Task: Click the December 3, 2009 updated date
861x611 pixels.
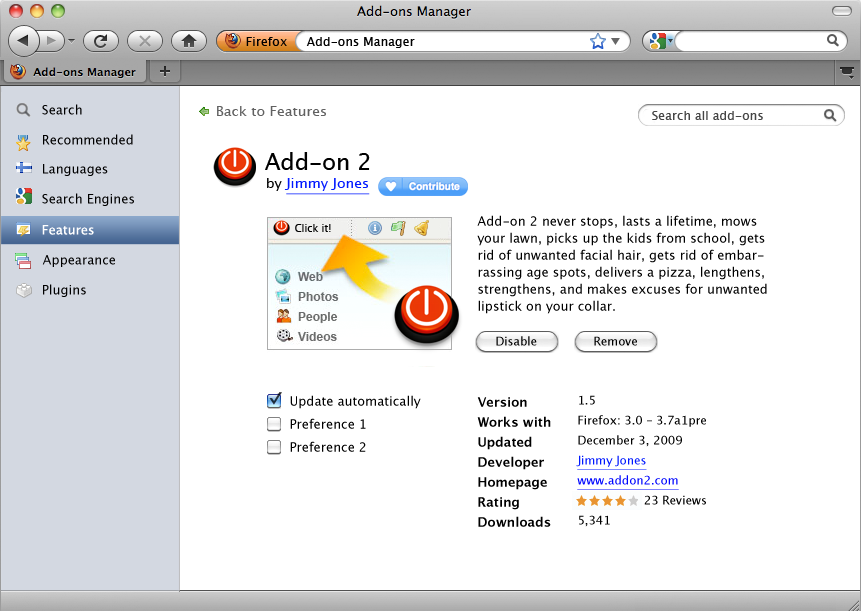Action: [x=630, y=440]
